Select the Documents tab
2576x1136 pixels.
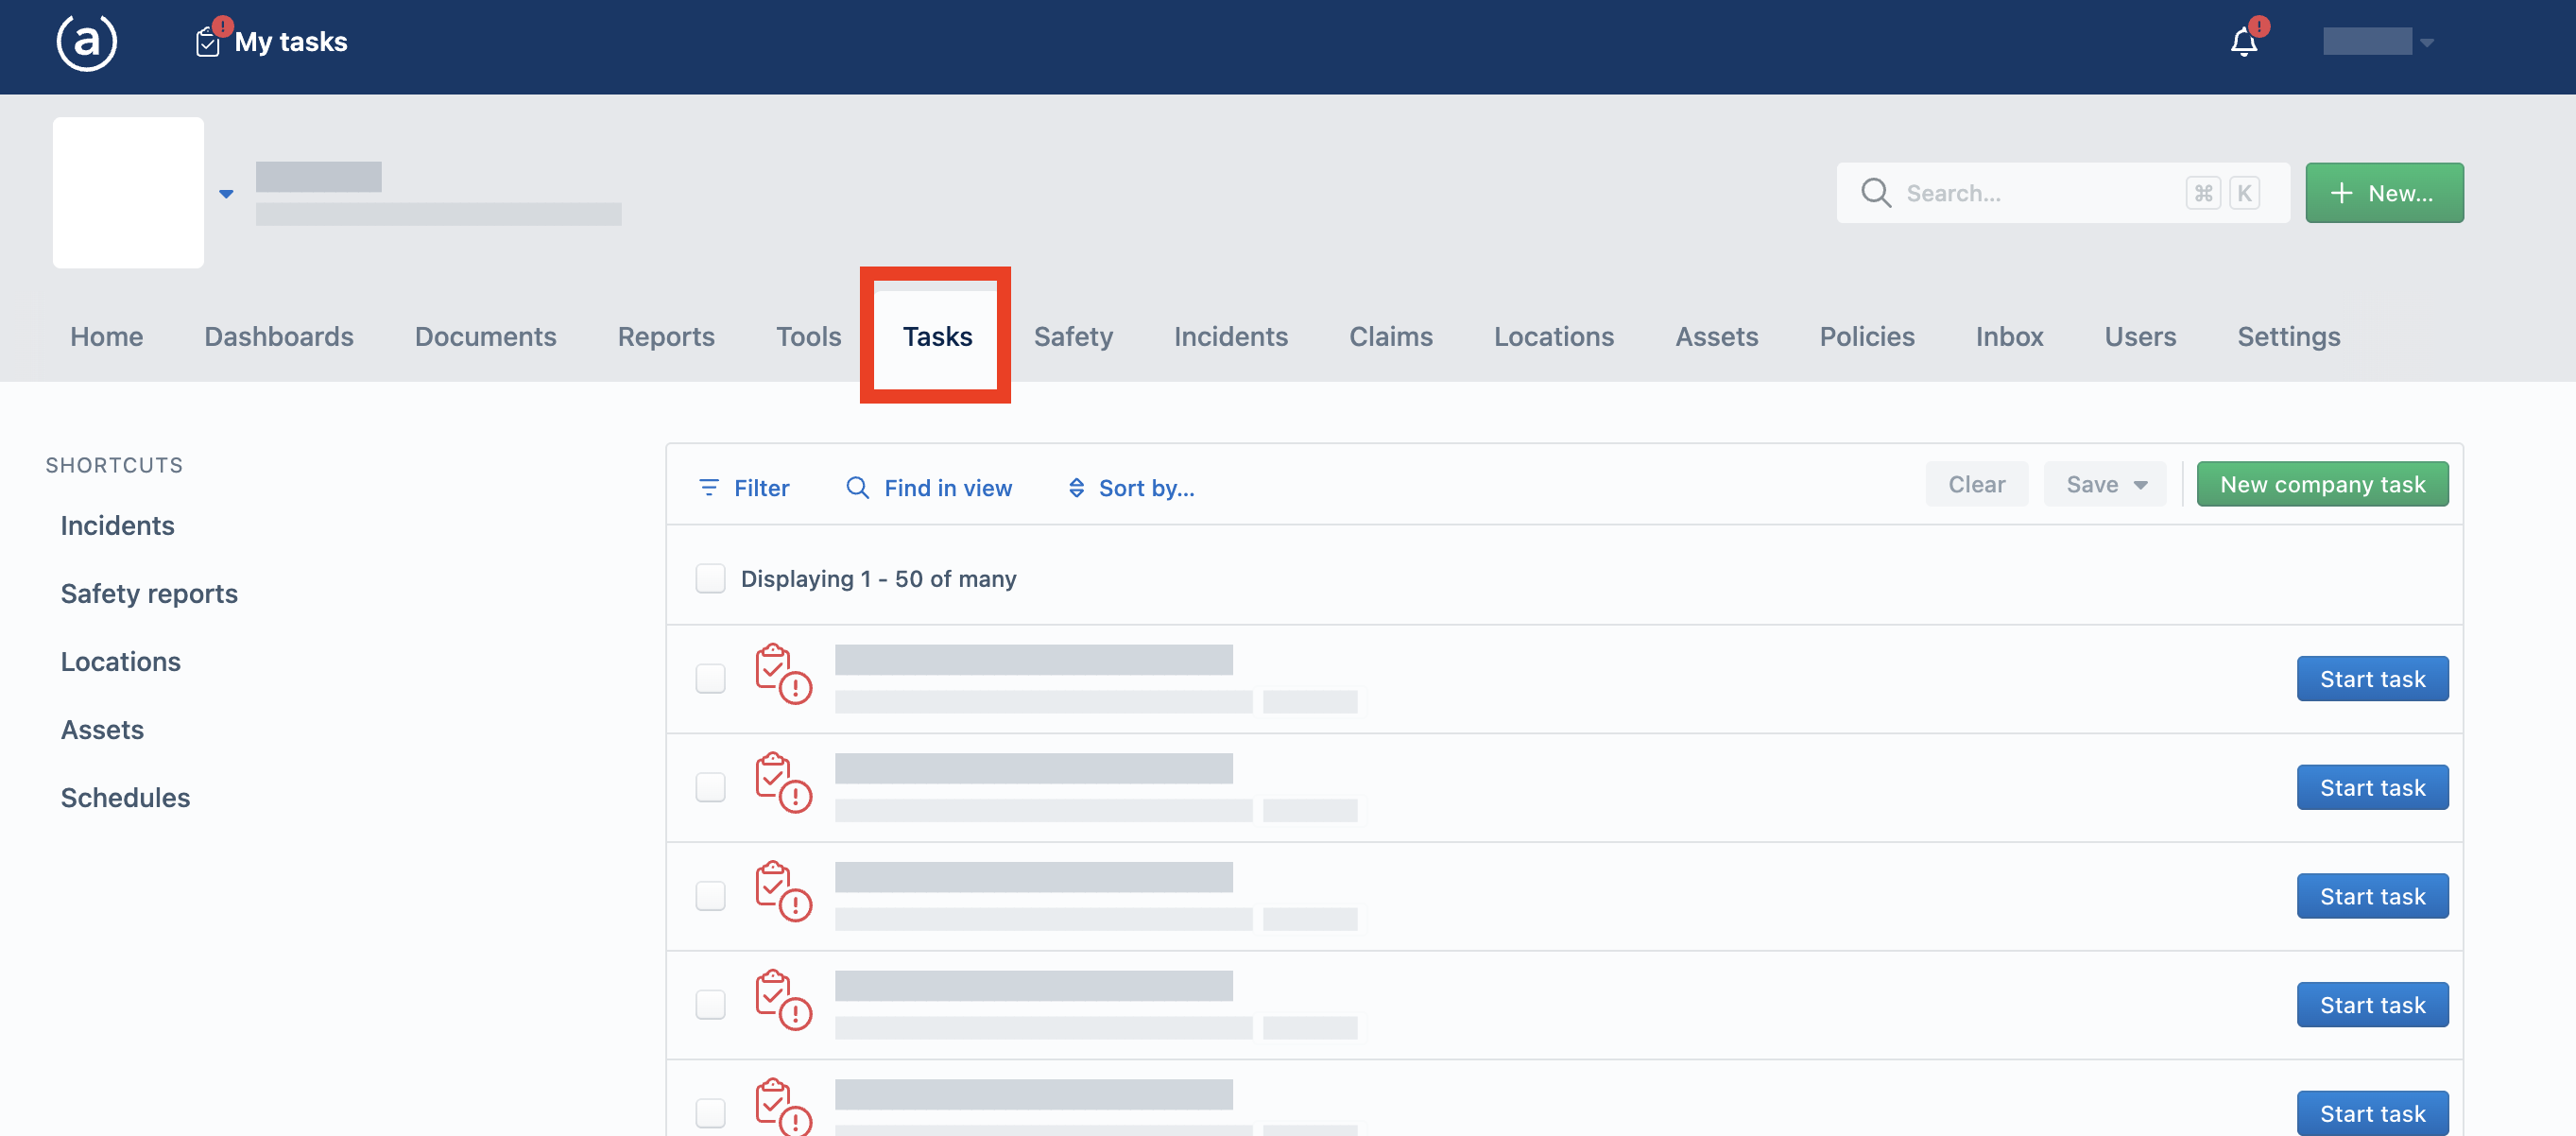[485, 336]
